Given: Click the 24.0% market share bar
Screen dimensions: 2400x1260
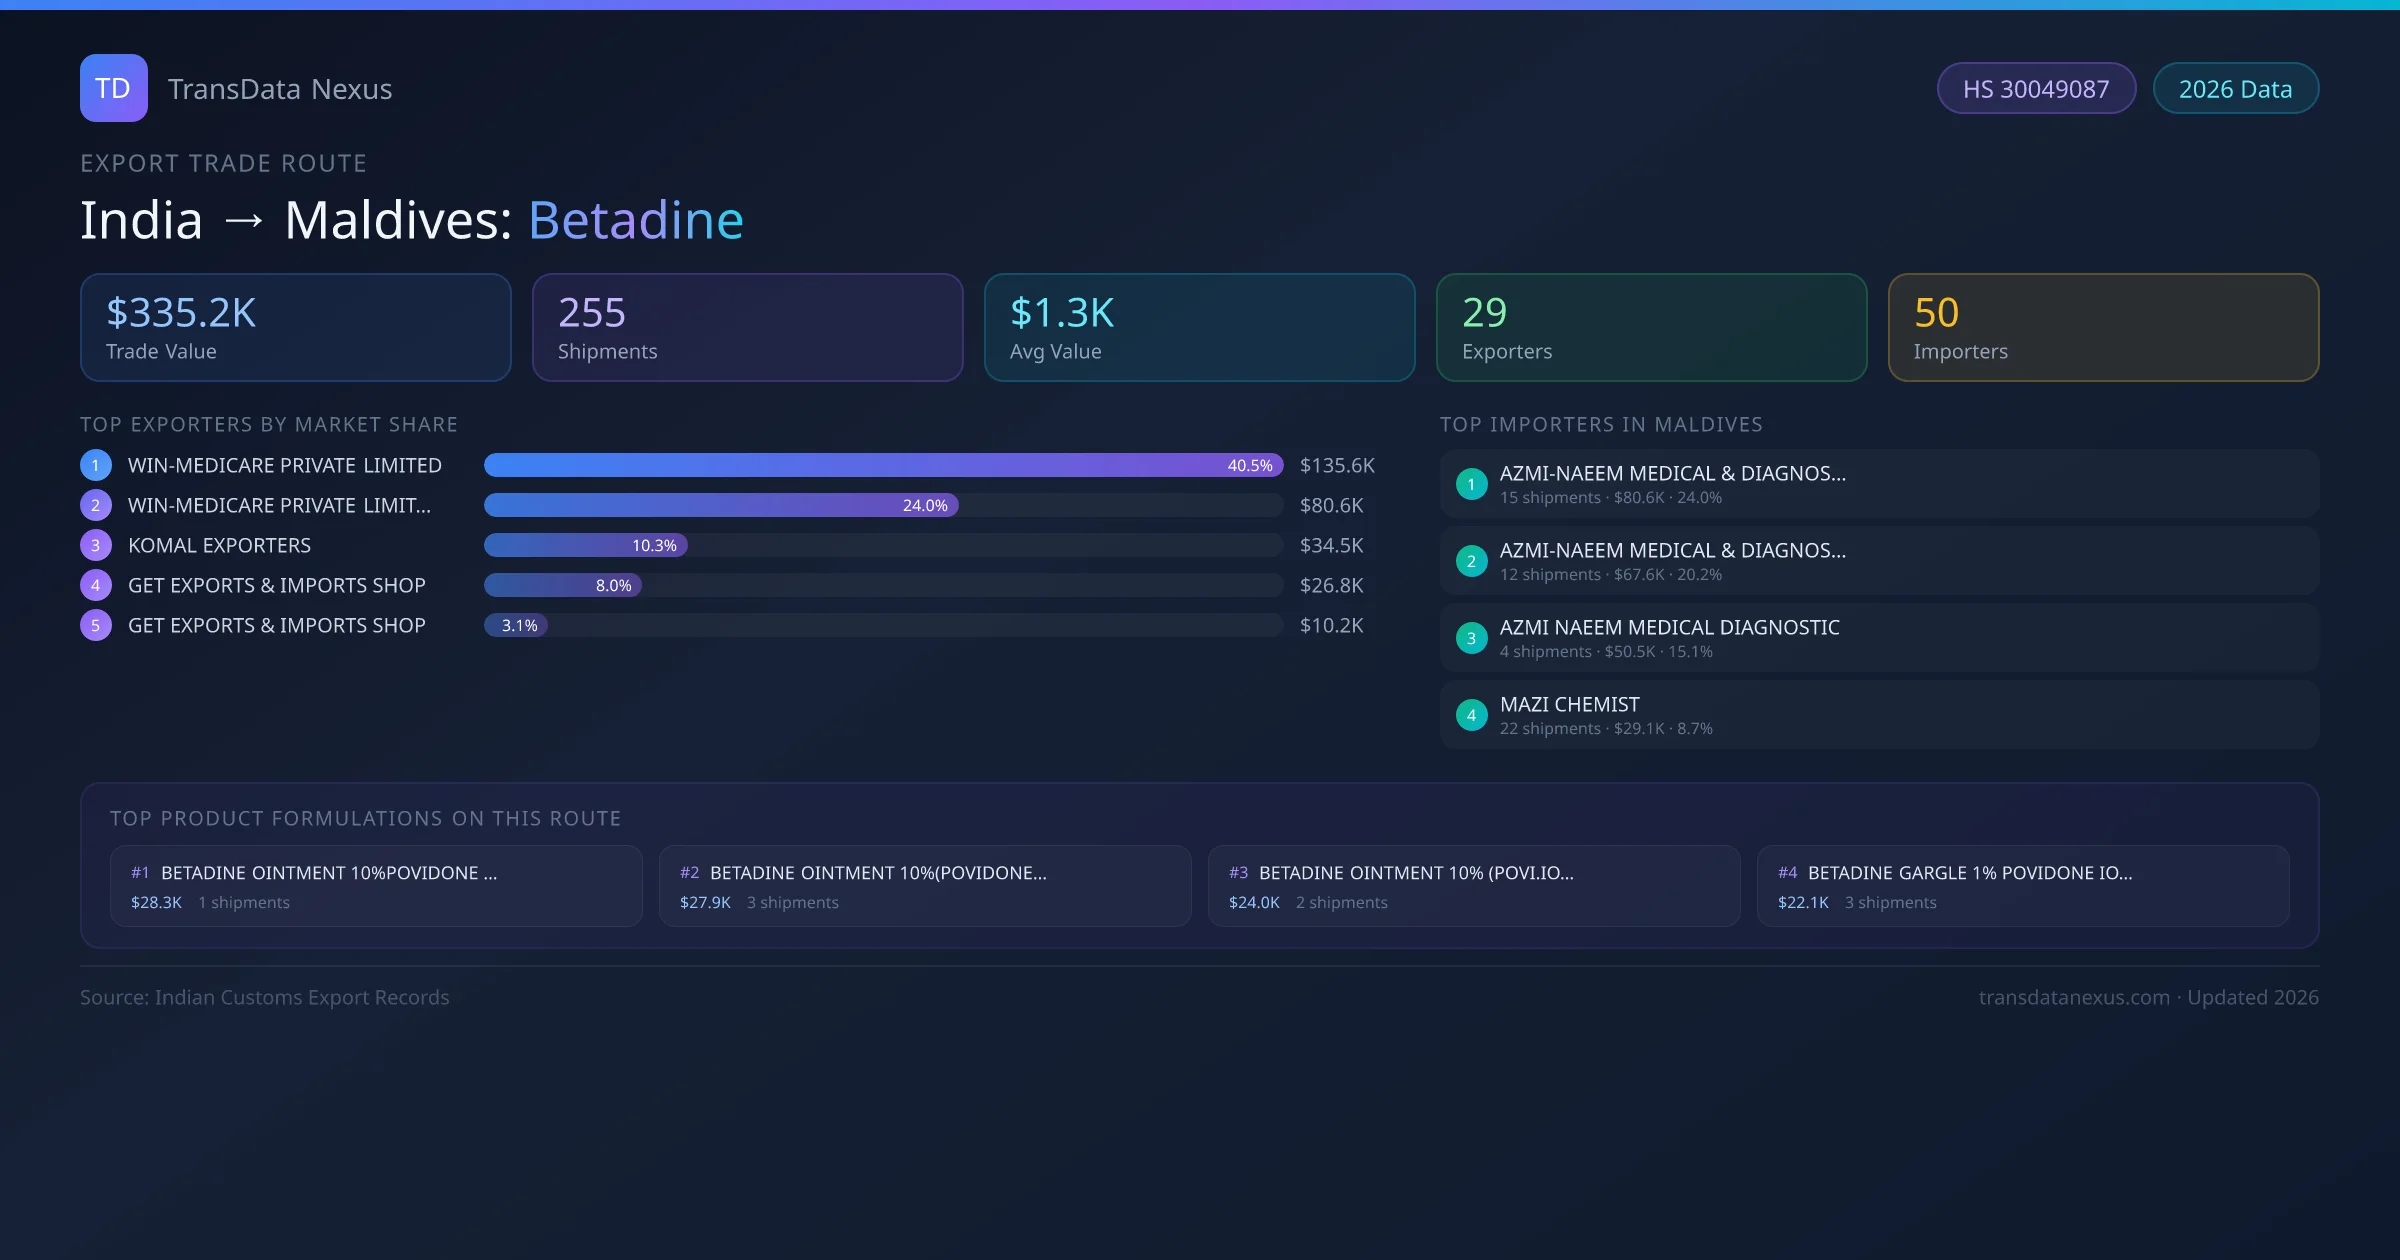Looking at the screenshot, I should click(x=720, y=505).
